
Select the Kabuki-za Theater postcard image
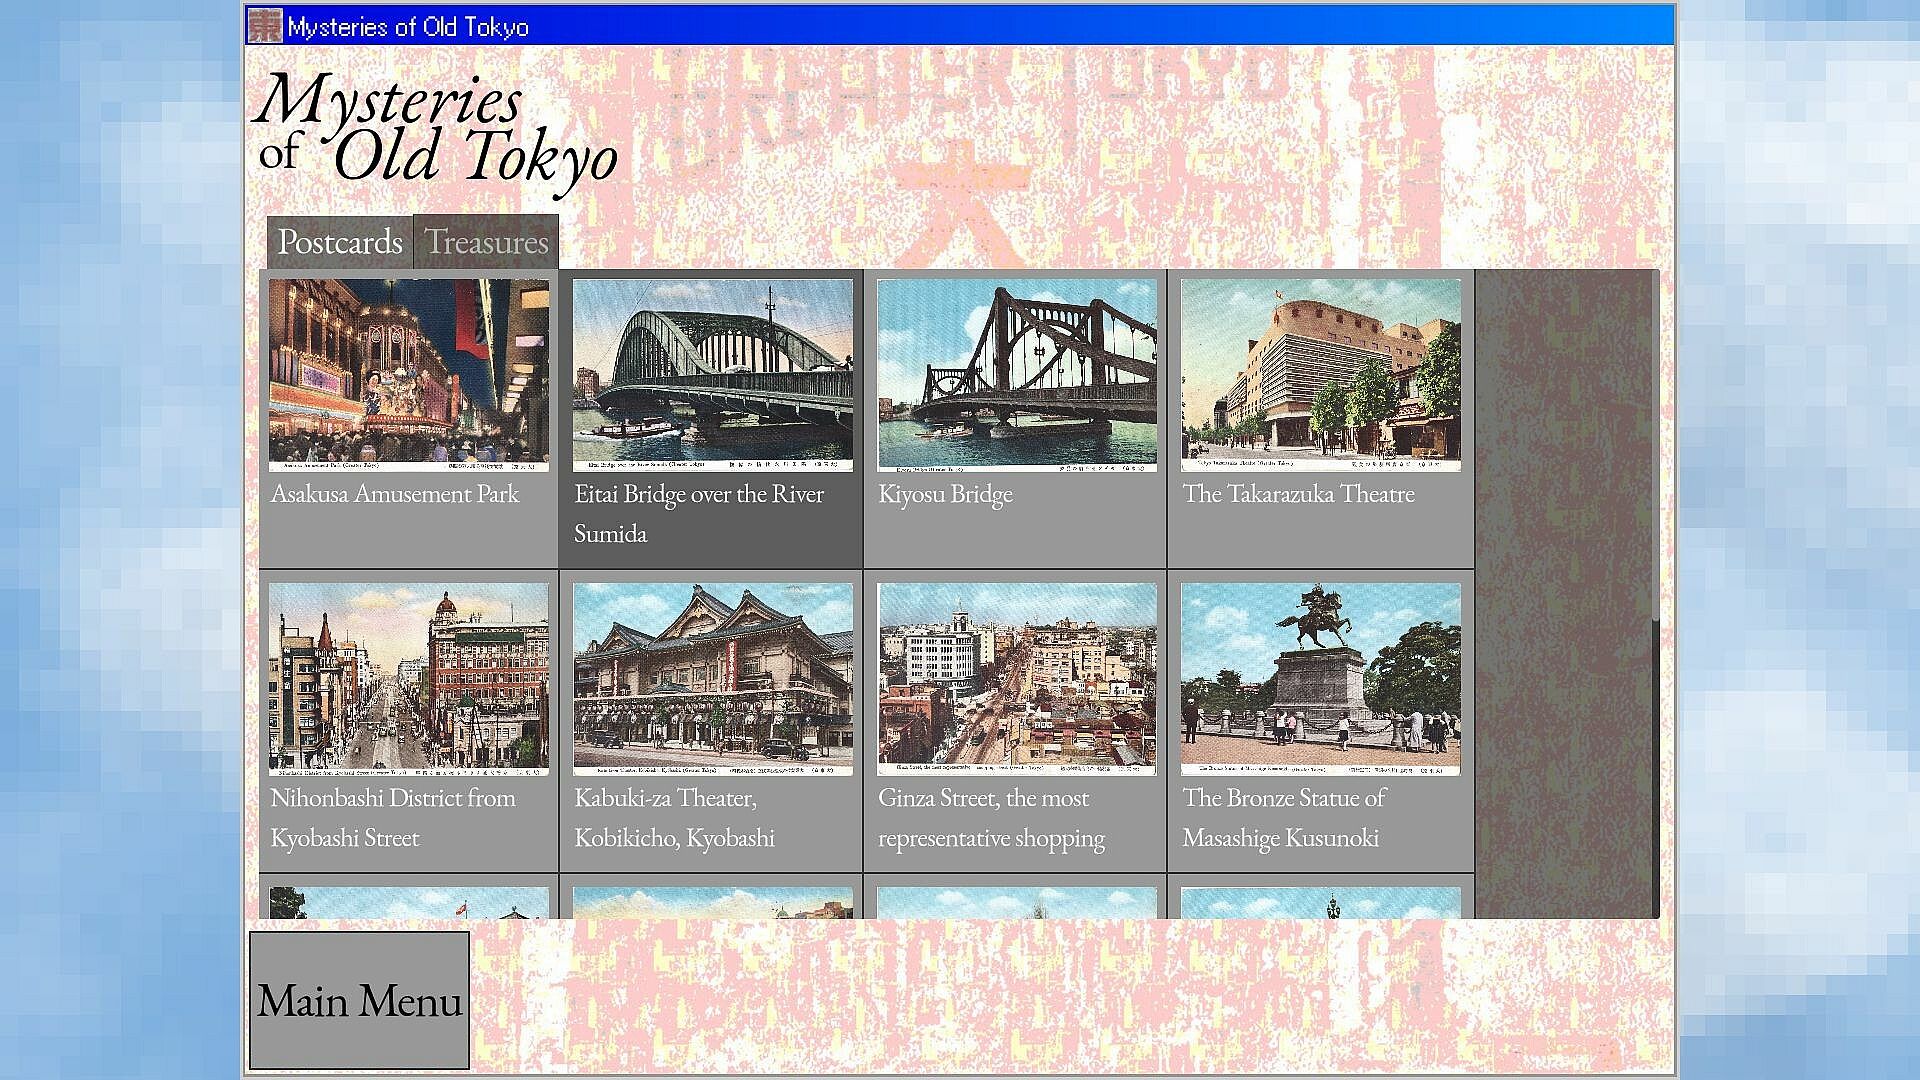[712, 678]
